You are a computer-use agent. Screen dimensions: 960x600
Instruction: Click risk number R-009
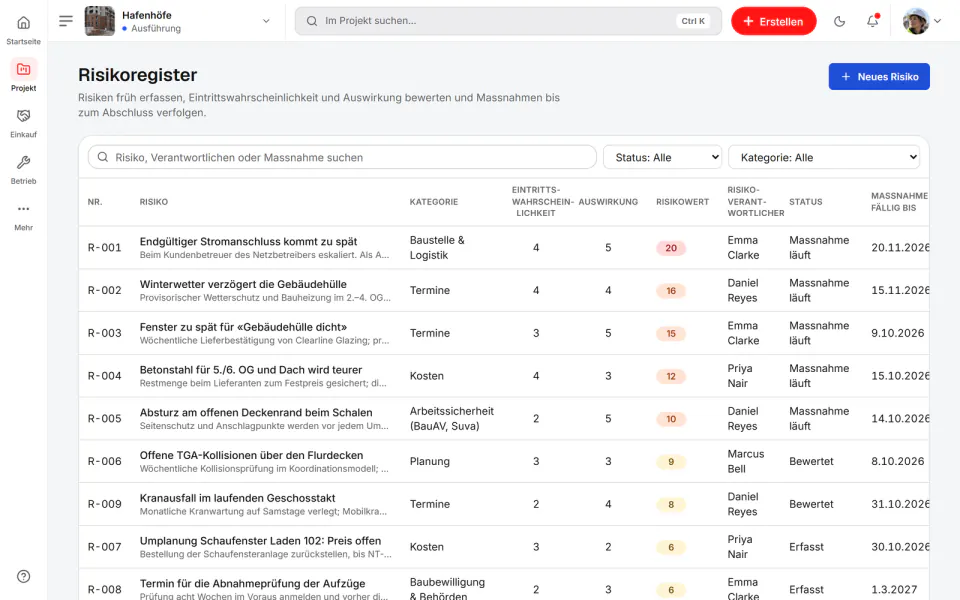click(x=104, y=504)
